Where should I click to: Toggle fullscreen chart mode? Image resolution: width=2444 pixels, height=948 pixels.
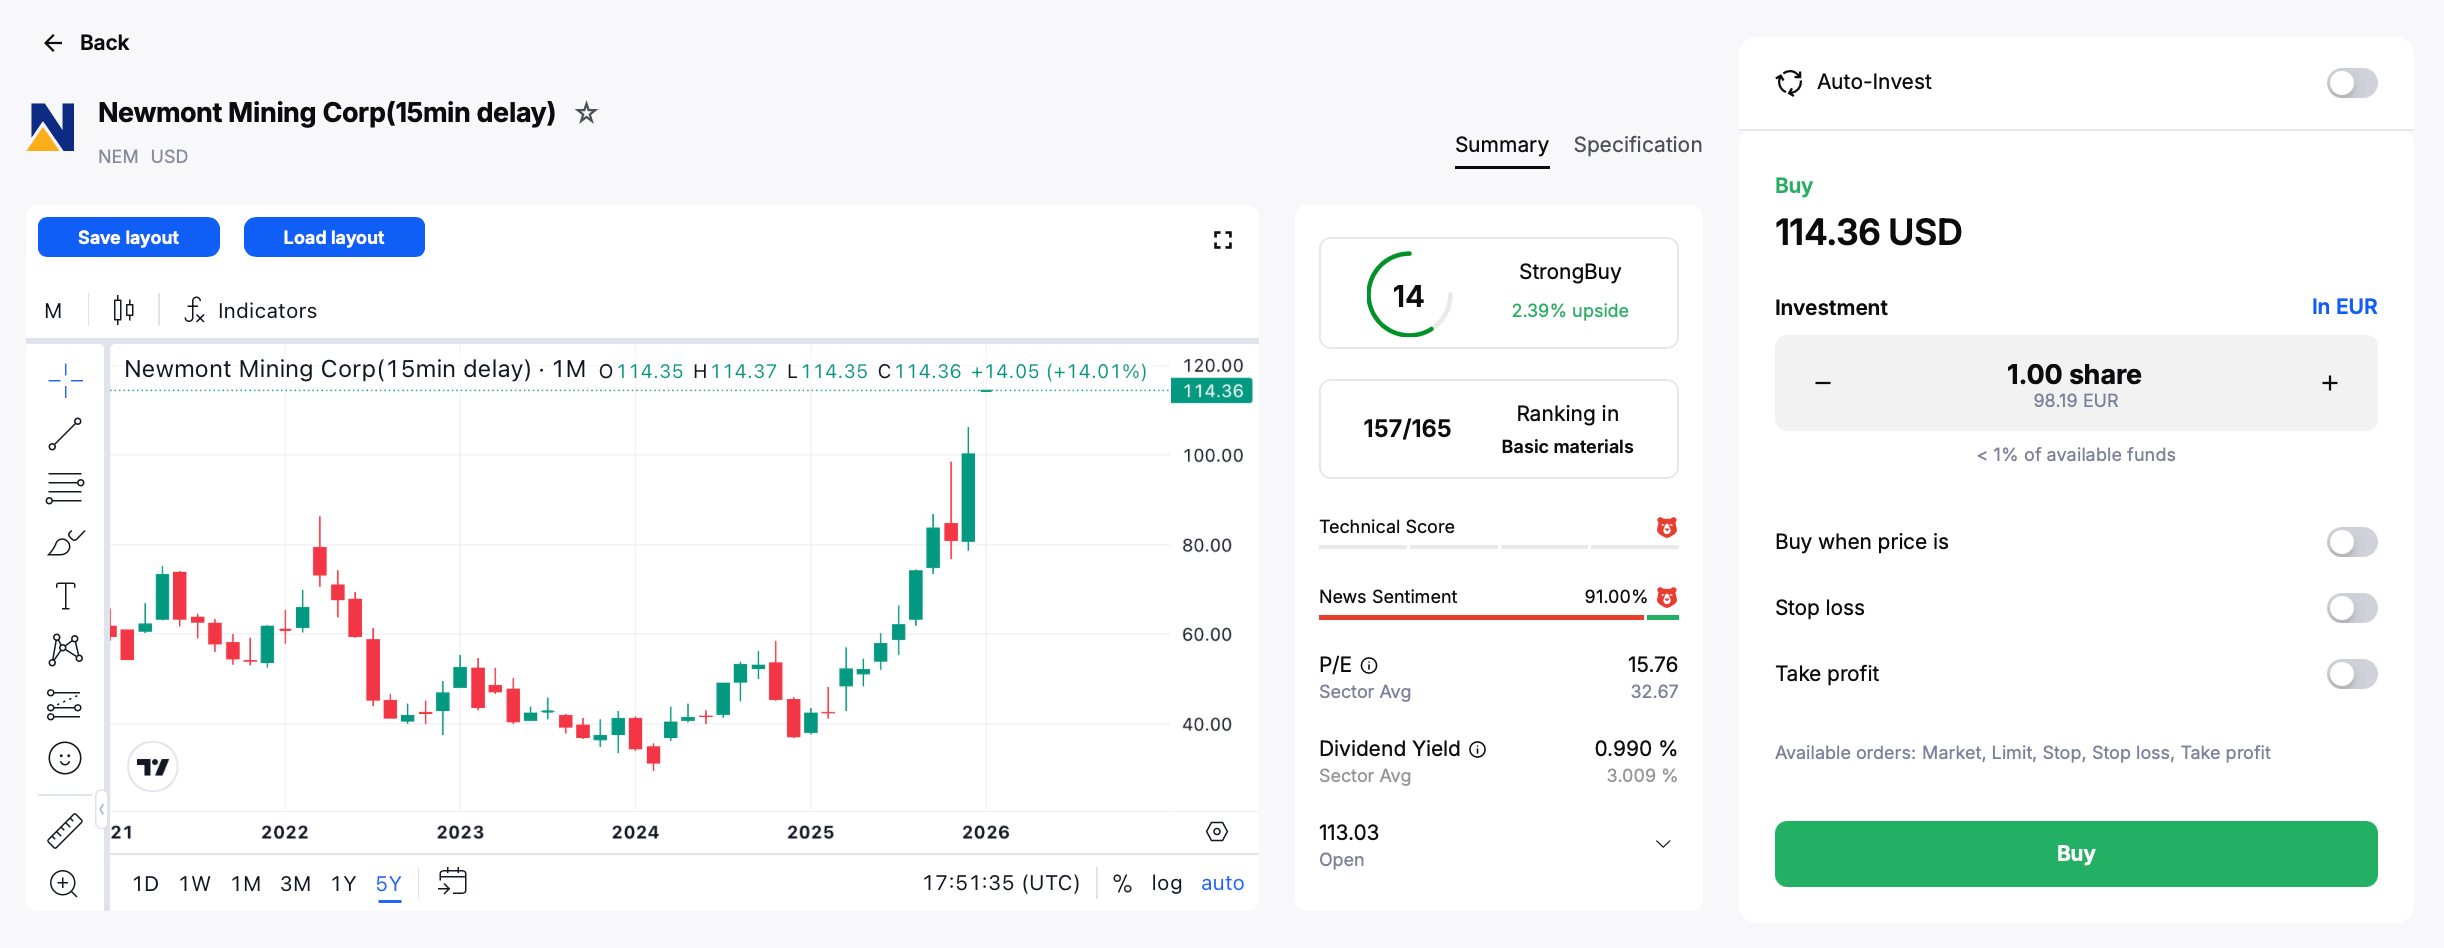tap(1222, 240)
